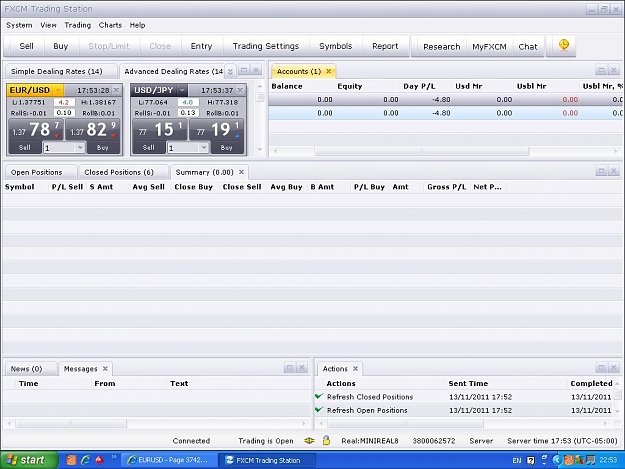Click the Entry toolbar button
Viewport: 625px width, 469px height.
201,46
